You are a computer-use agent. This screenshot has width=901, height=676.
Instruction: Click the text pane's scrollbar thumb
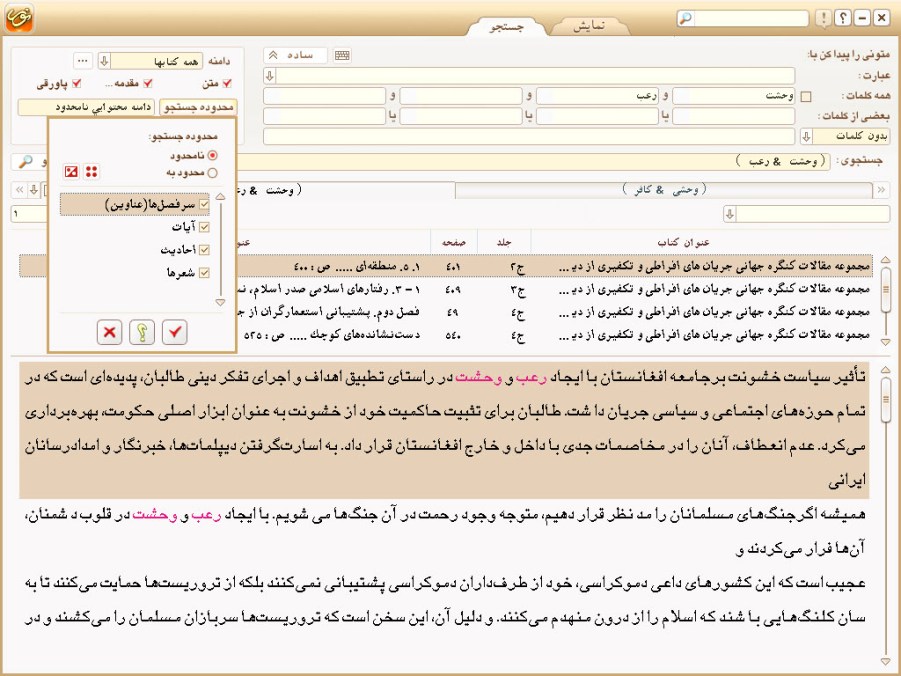(x=885, y=398)
